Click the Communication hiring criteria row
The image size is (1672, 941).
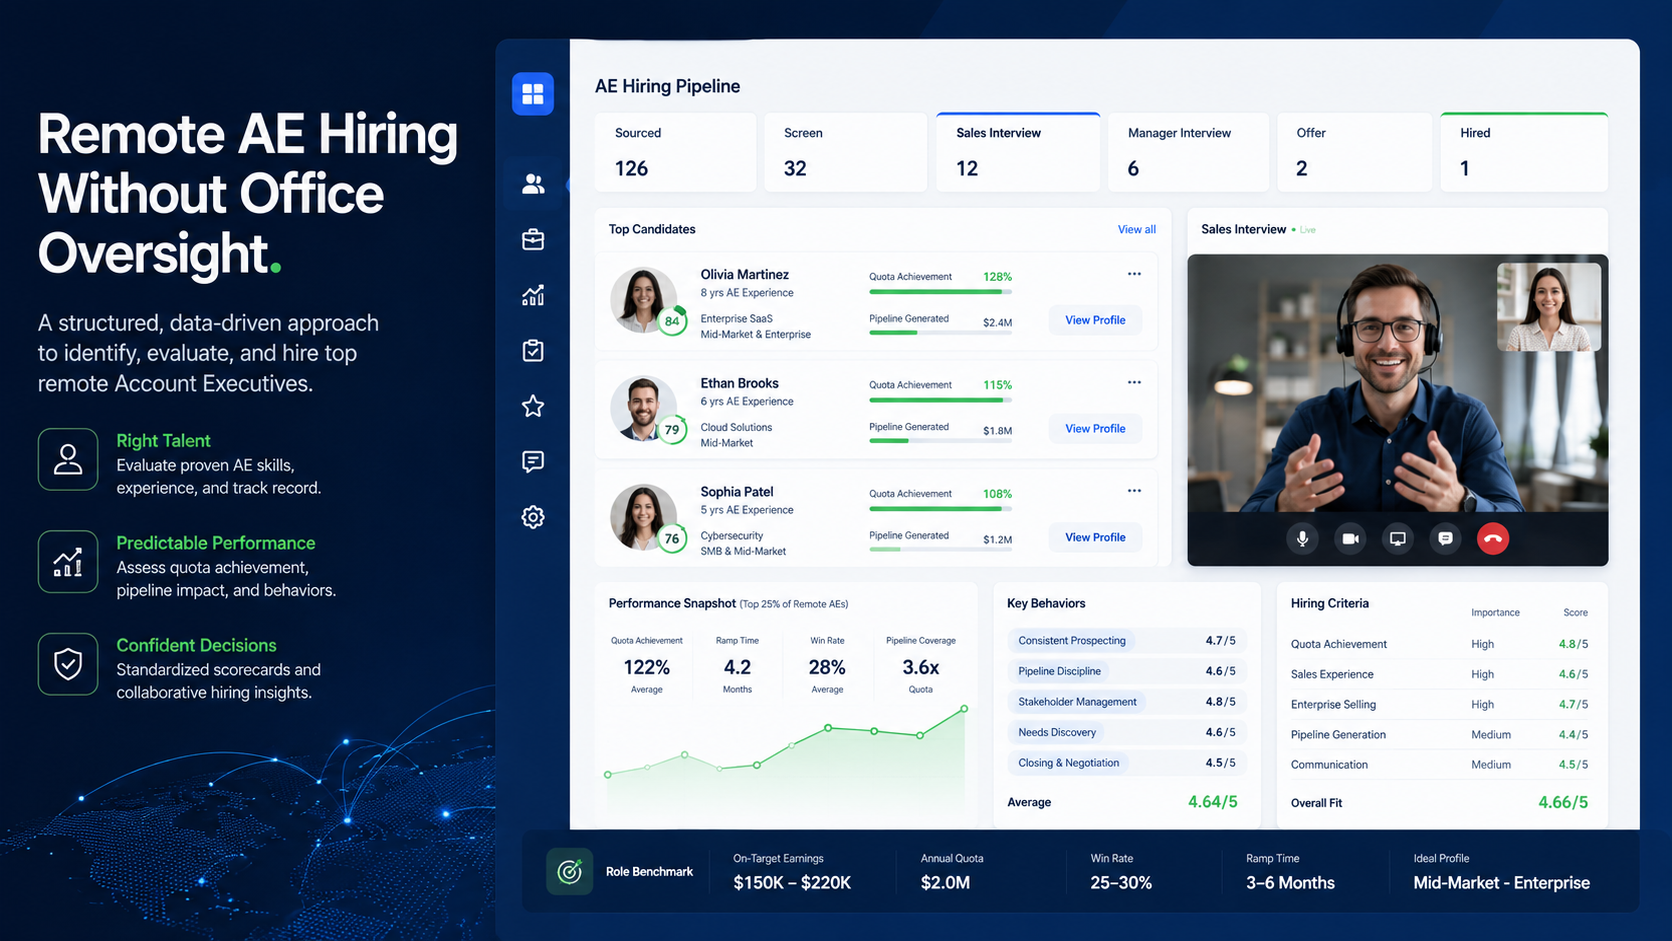pyautogui.click(x=1439, y=764)
